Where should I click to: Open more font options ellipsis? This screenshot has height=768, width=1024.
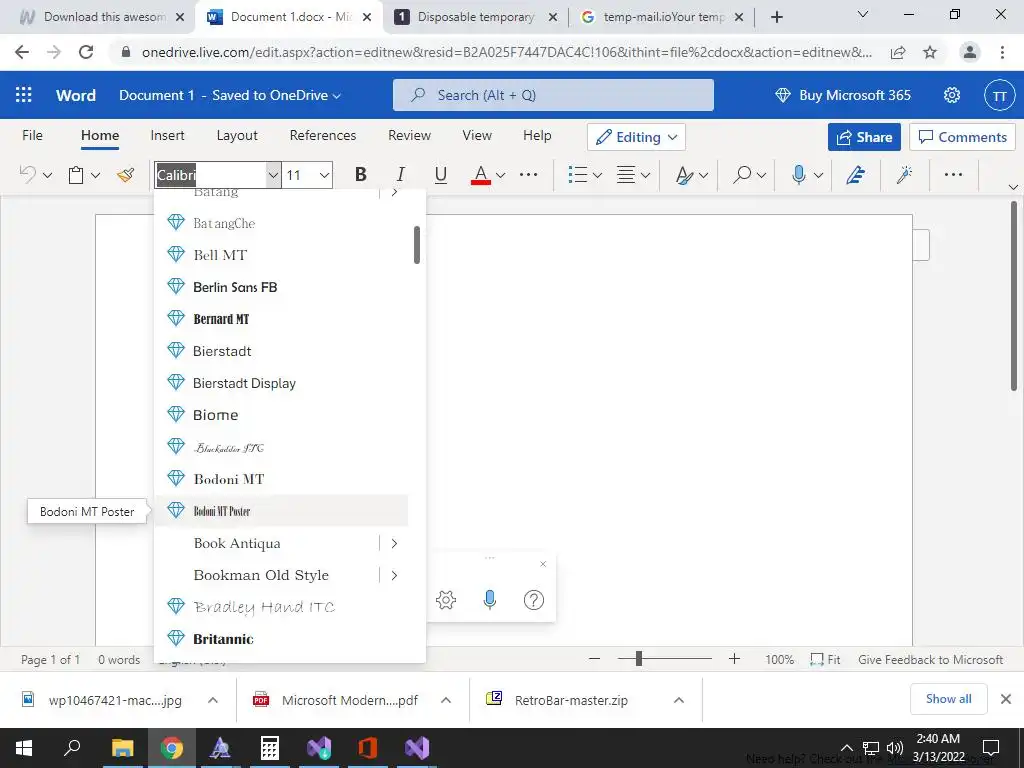[528, 174]
